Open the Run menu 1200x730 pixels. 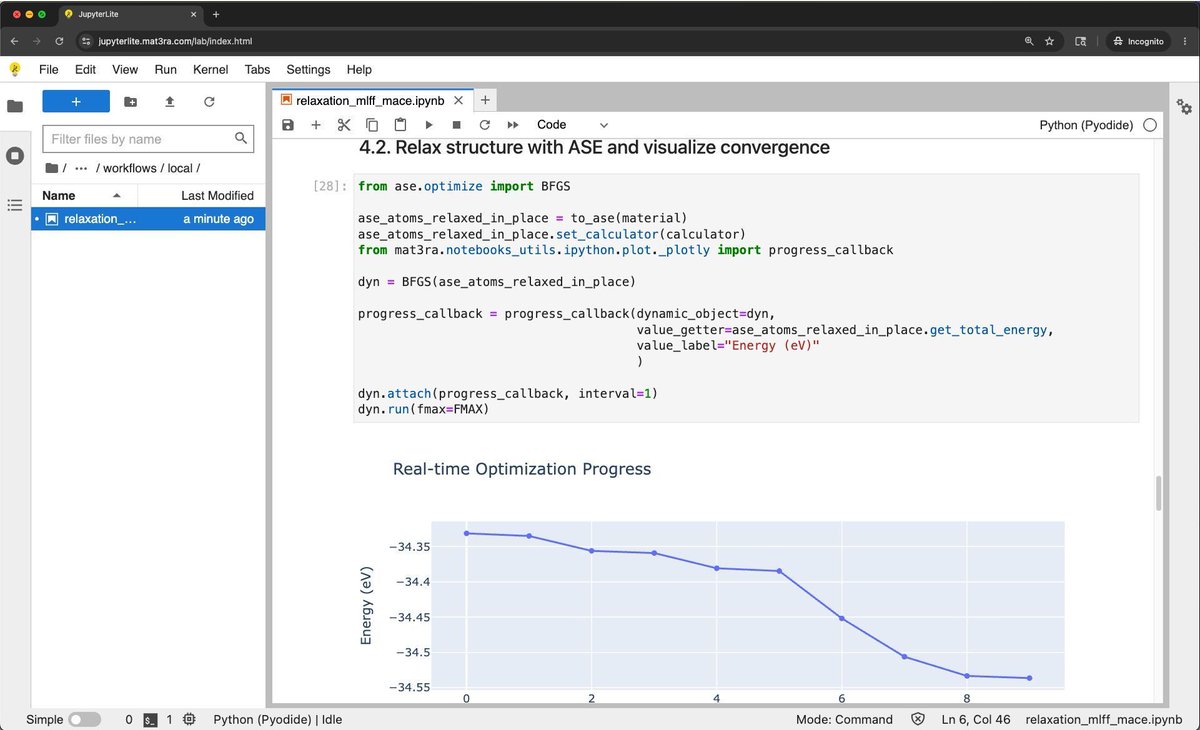pyautogui.click(x=165, y=70)
